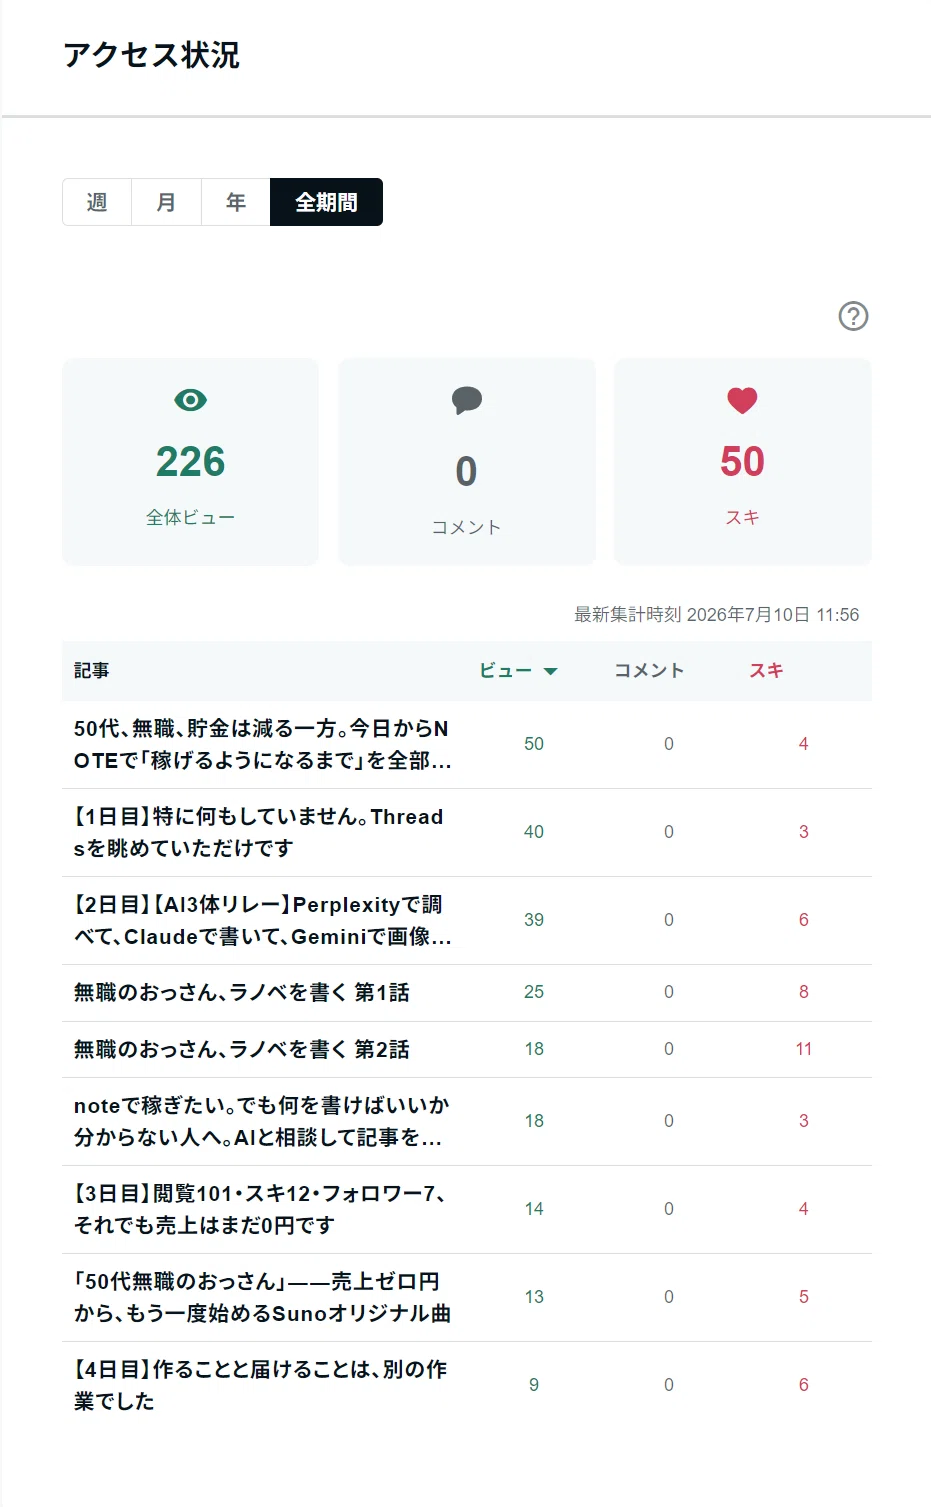Select the 全期間 tab
931x1507 pixels.
point(326,202)
